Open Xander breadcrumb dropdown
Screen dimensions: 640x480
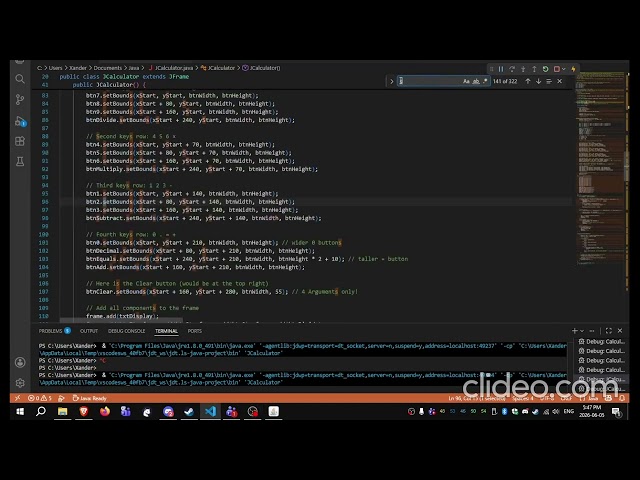pyautogui.click(x=78, y=68)
